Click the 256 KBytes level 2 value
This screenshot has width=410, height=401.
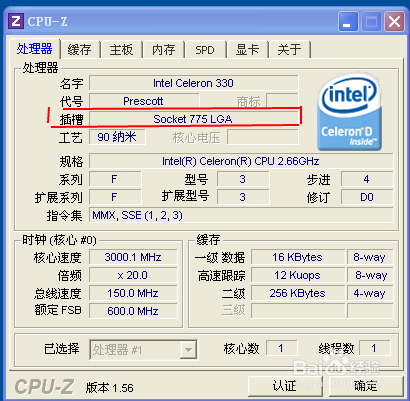(298, 293)
